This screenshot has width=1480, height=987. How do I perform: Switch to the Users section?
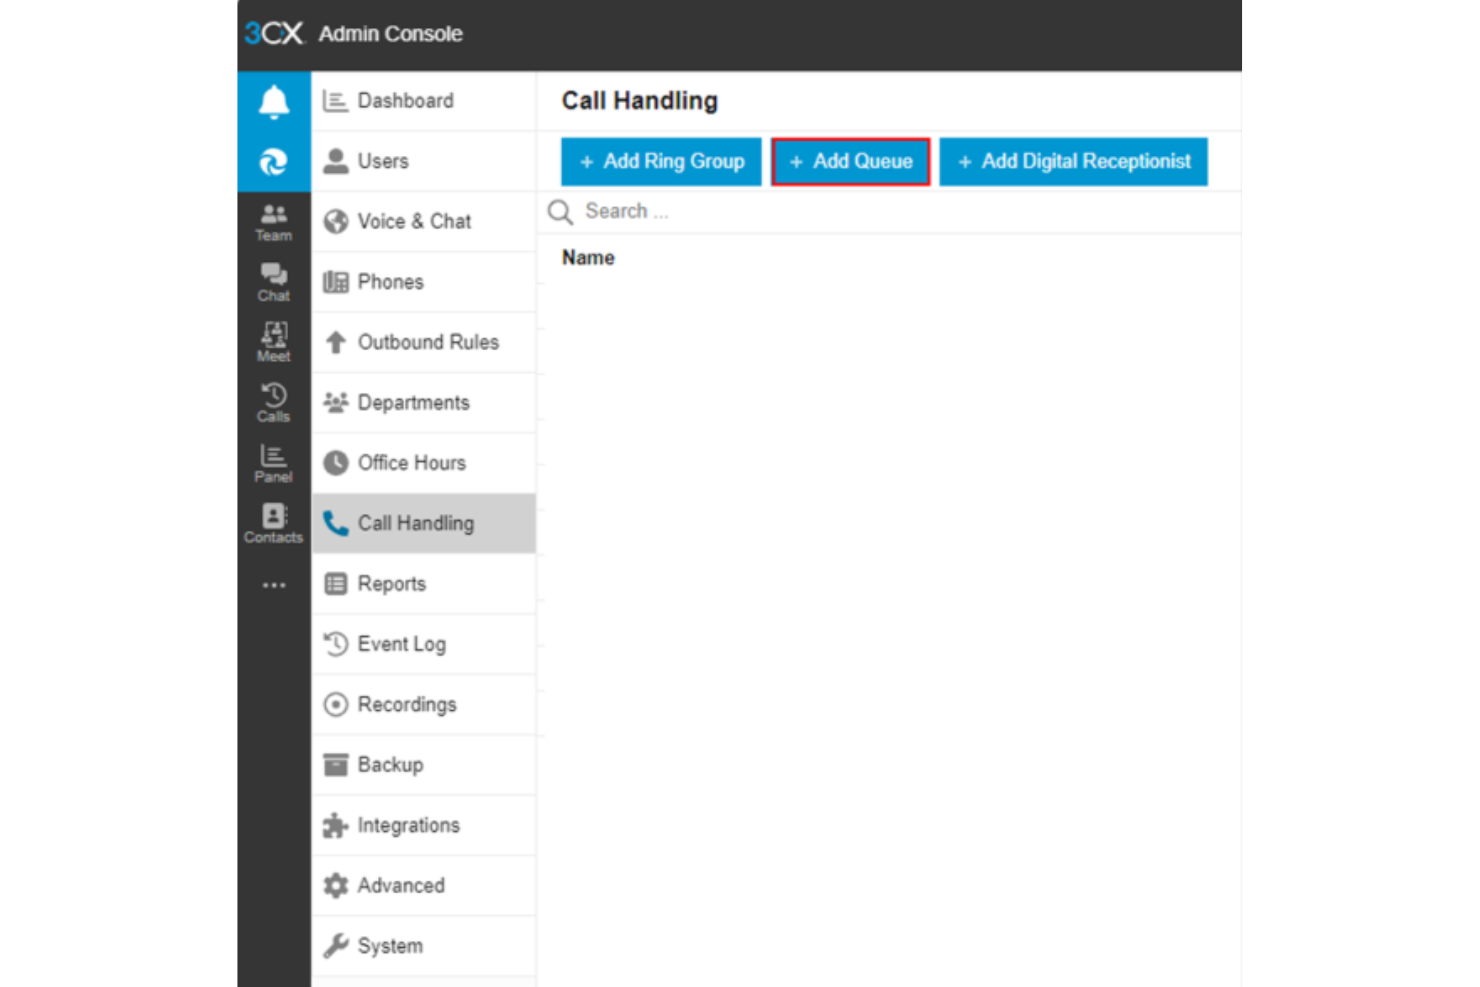383,160
